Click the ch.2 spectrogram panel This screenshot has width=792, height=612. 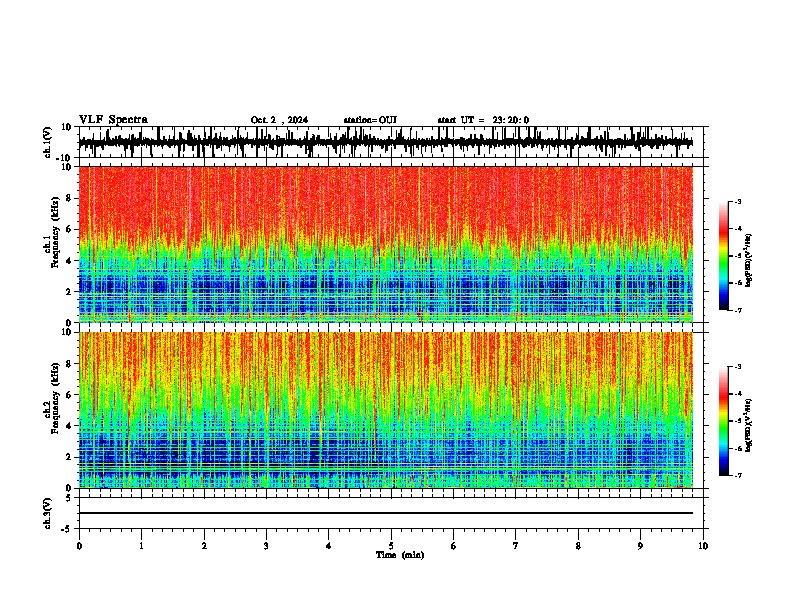(x=386, y=410)
